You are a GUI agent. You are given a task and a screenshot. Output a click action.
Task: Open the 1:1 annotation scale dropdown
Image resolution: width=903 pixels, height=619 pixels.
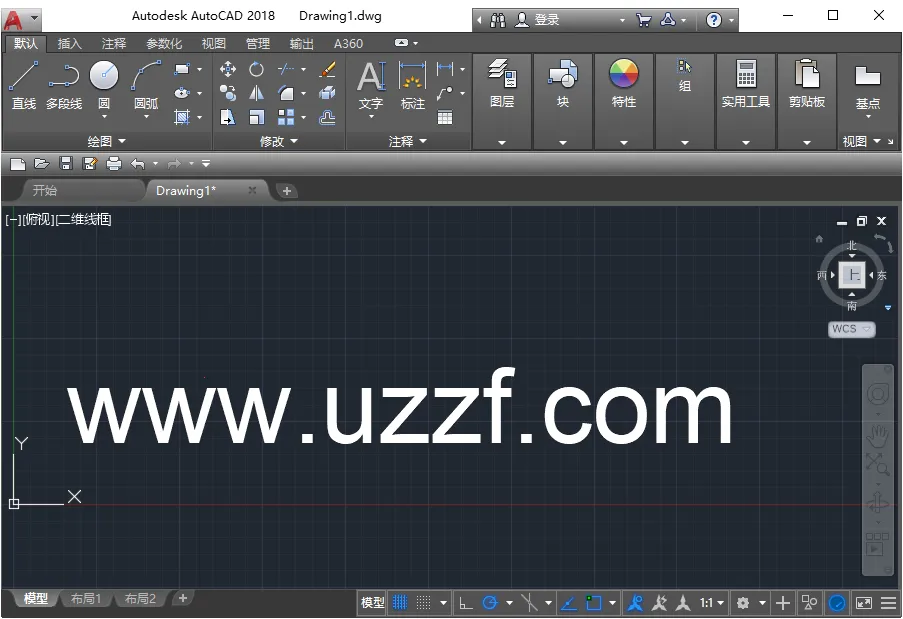[712, 603]
